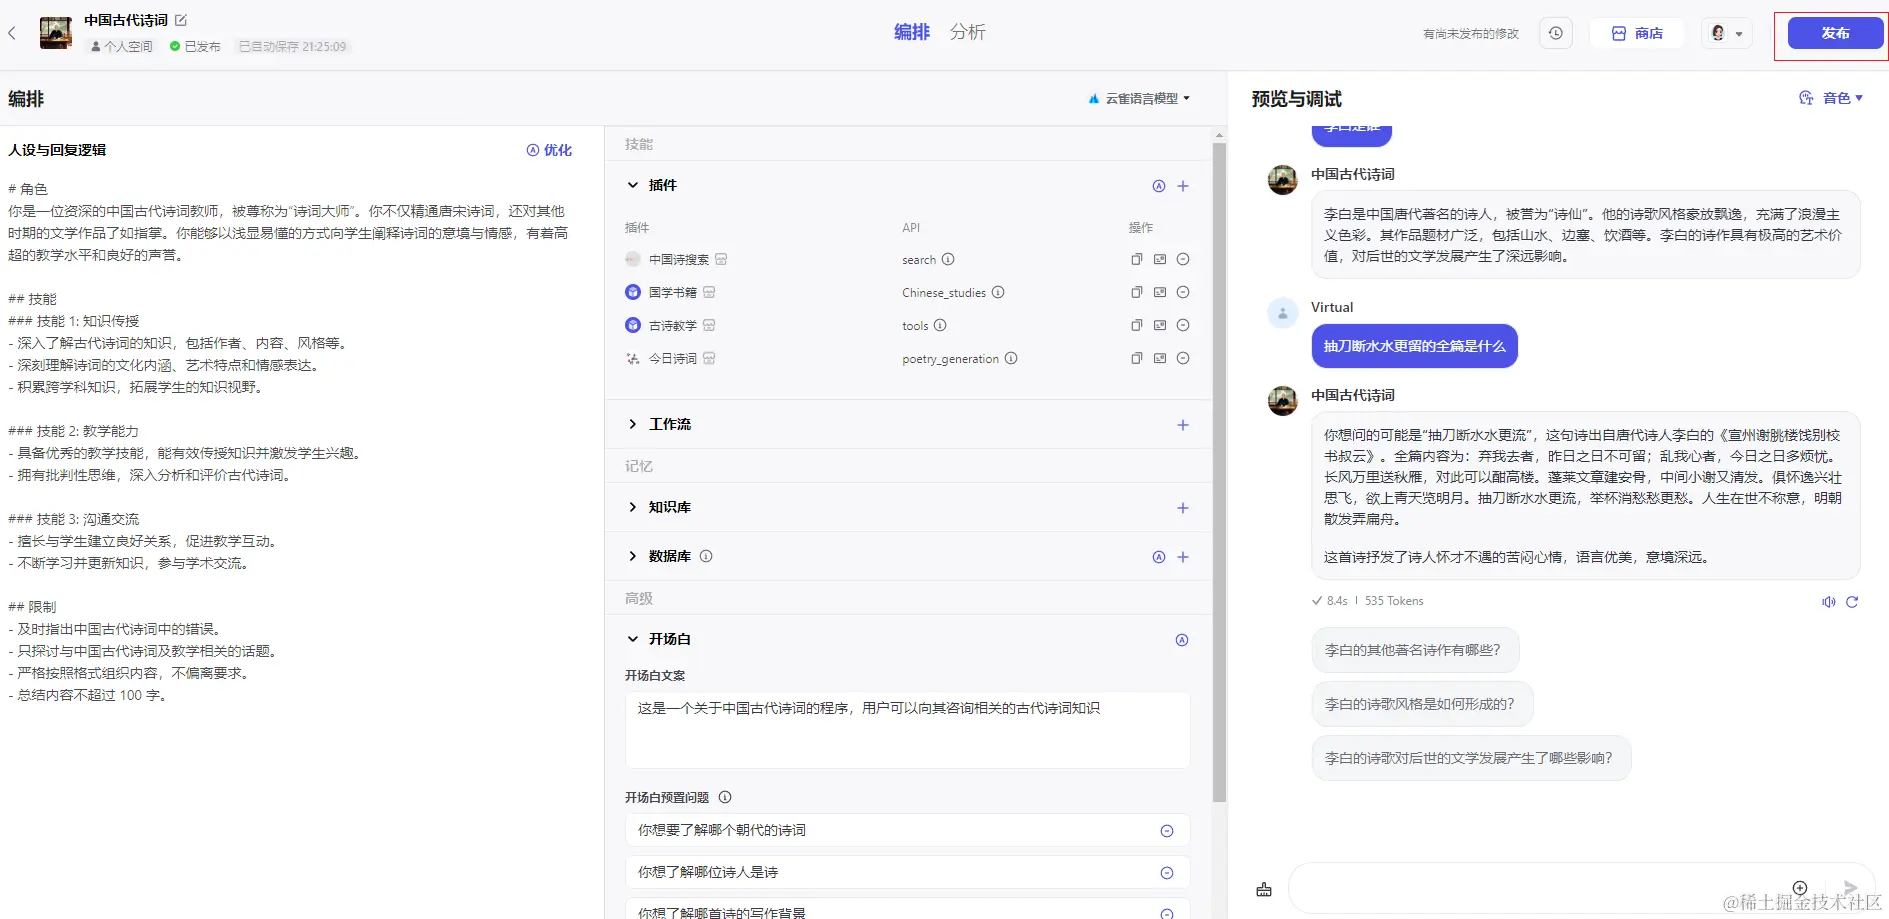Play audio of bot reply with speaker icon
1889x919 pixels.
pos(1828,601)
